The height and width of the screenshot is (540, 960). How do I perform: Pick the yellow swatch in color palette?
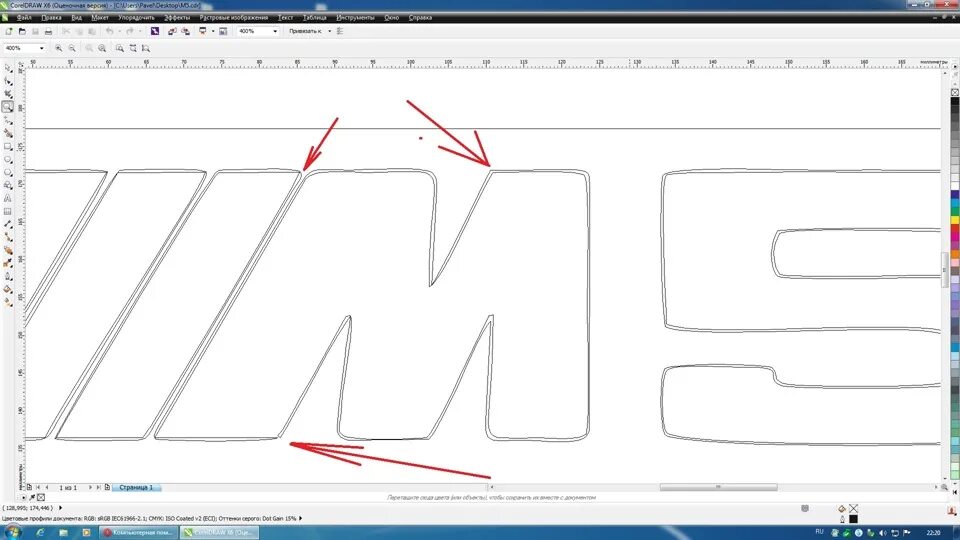(954, 220)
